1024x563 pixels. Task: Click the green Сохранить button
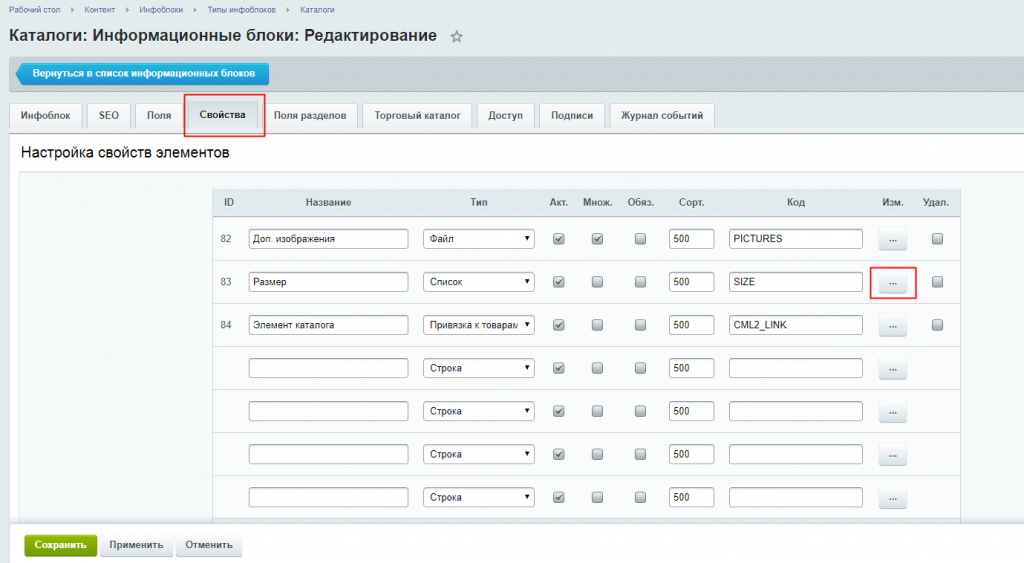click(x=60, y=545)
